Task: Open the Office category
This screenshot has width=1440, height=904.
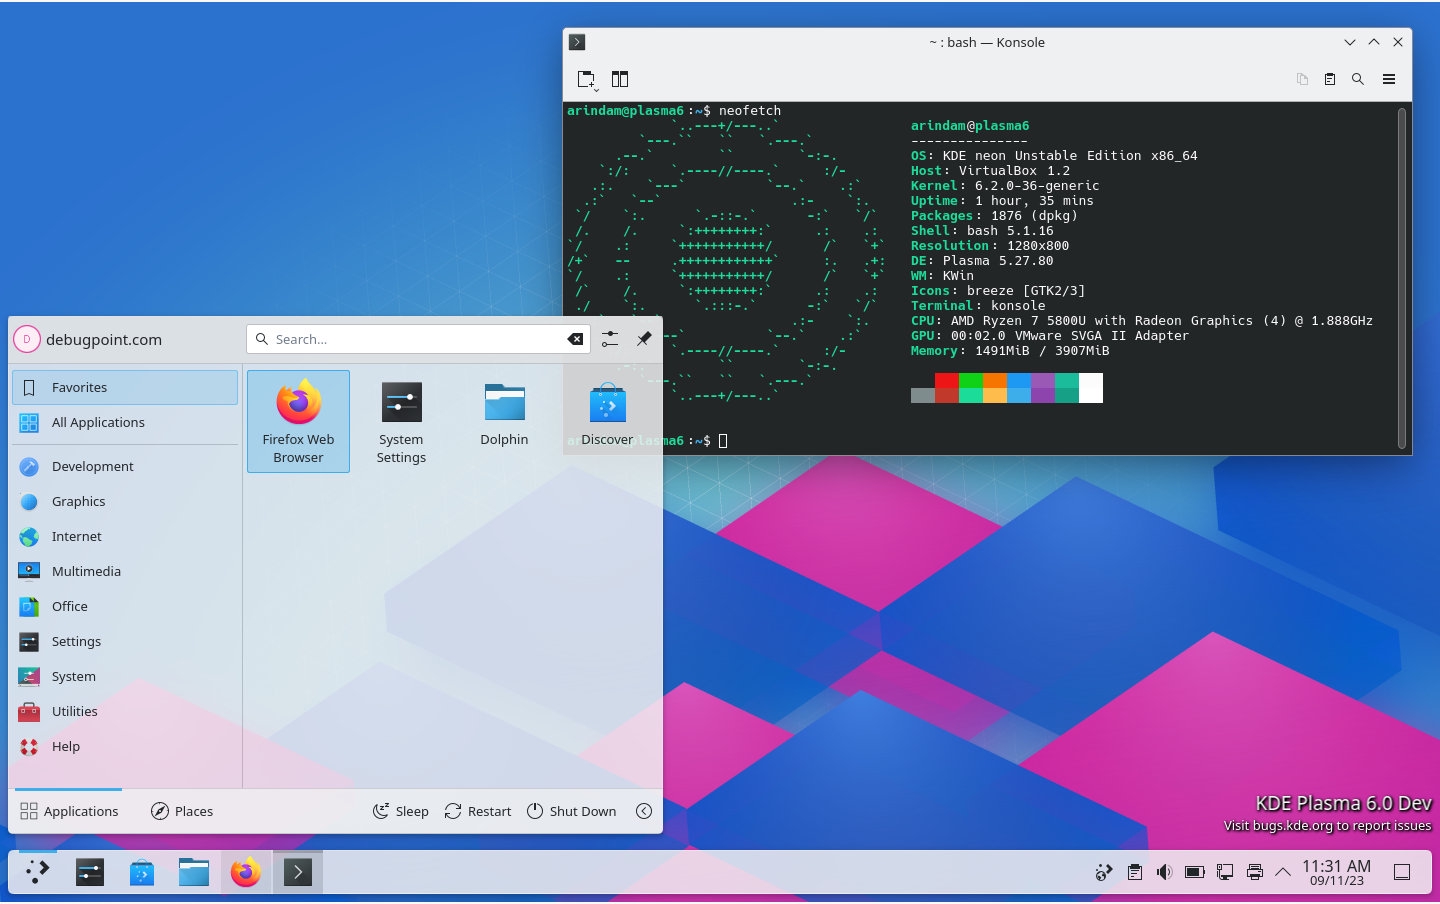Action: tap(125, 606)
